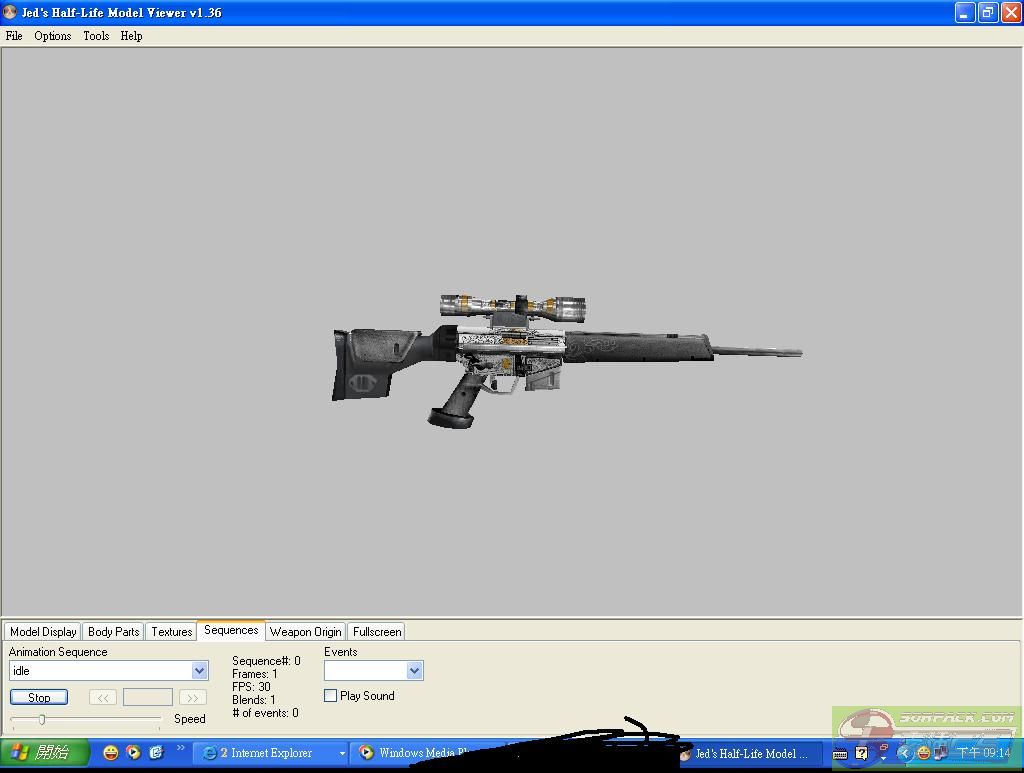Click the Windows Start button

point(44,753)
